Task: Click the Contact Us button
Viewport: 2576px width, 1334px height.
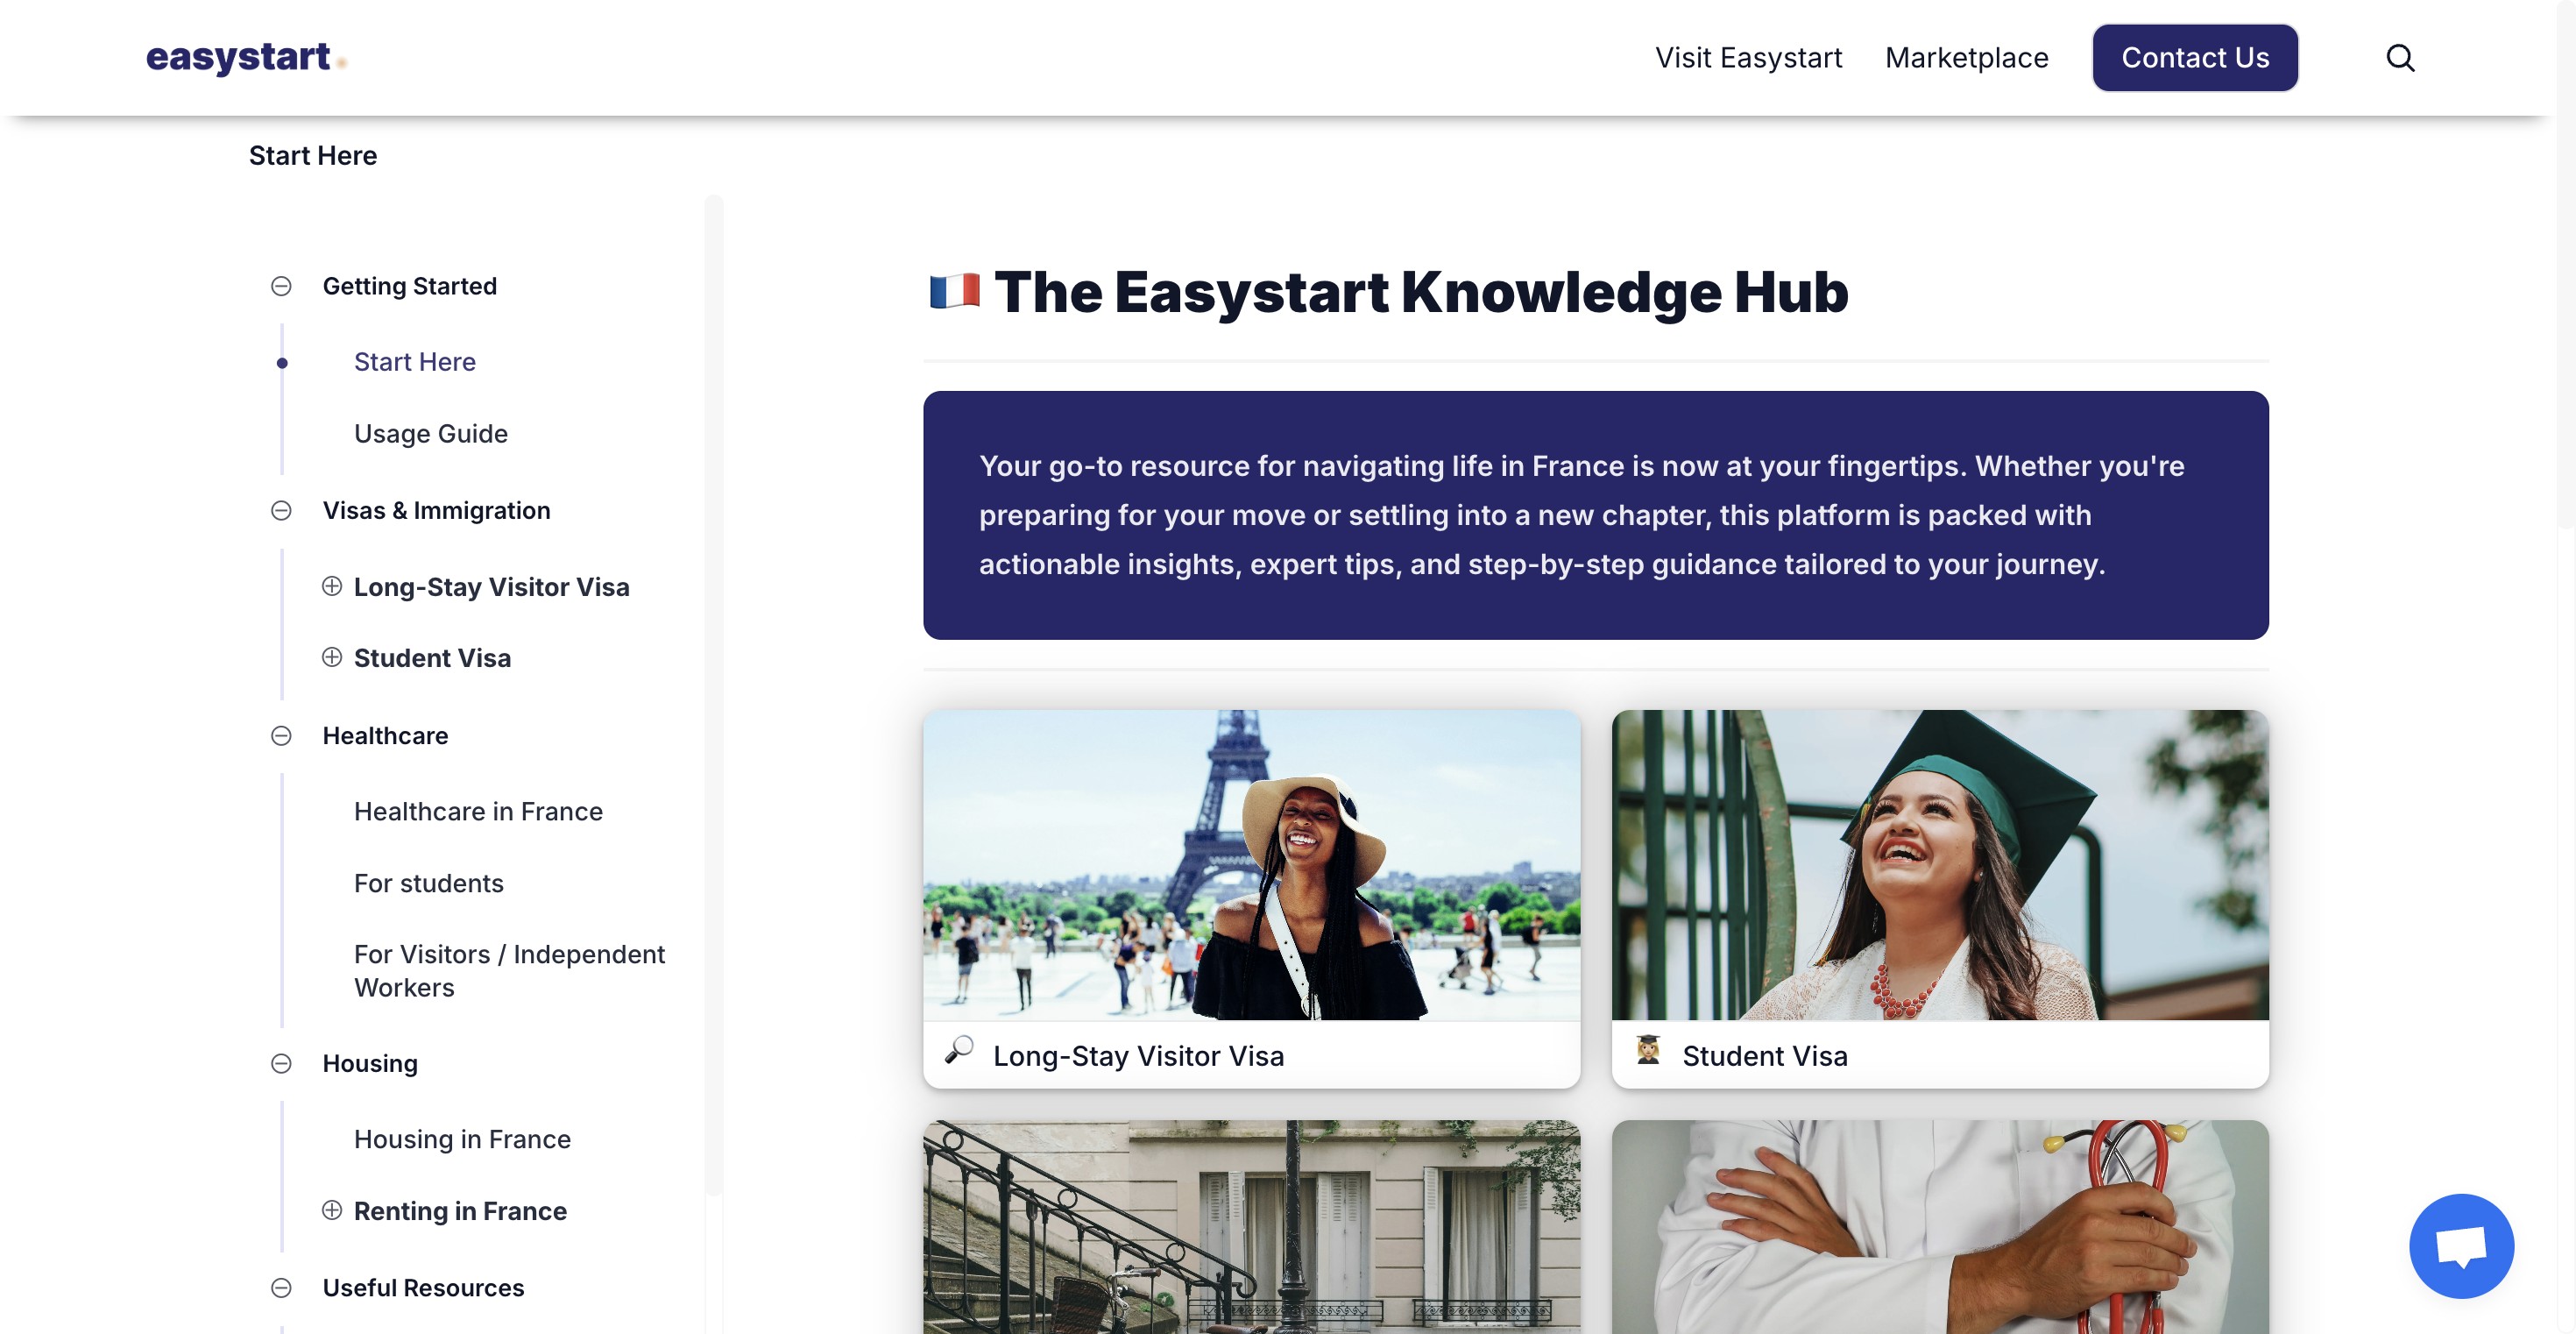Action: pyautogui.click(x=2195, y=58)
